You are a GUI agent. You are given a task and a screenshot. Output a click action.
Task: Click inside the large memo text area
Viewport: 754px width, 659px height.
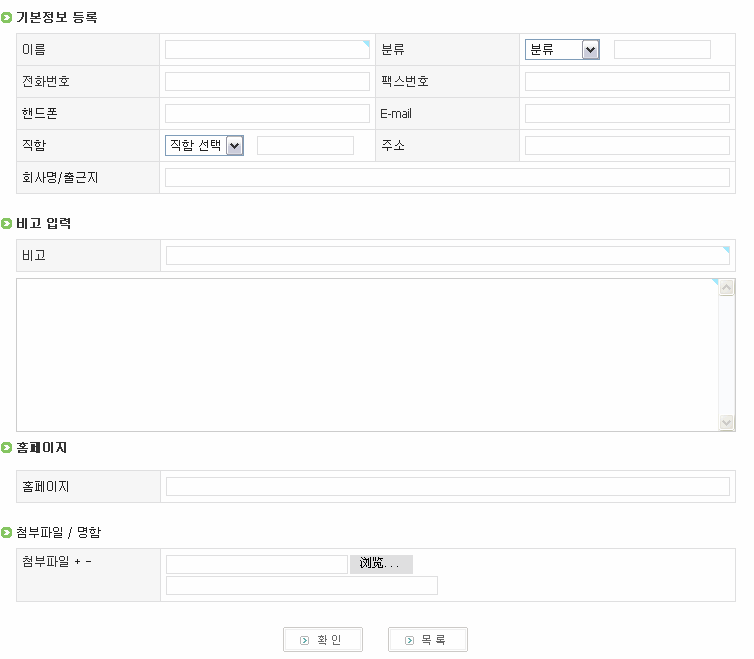366,355
